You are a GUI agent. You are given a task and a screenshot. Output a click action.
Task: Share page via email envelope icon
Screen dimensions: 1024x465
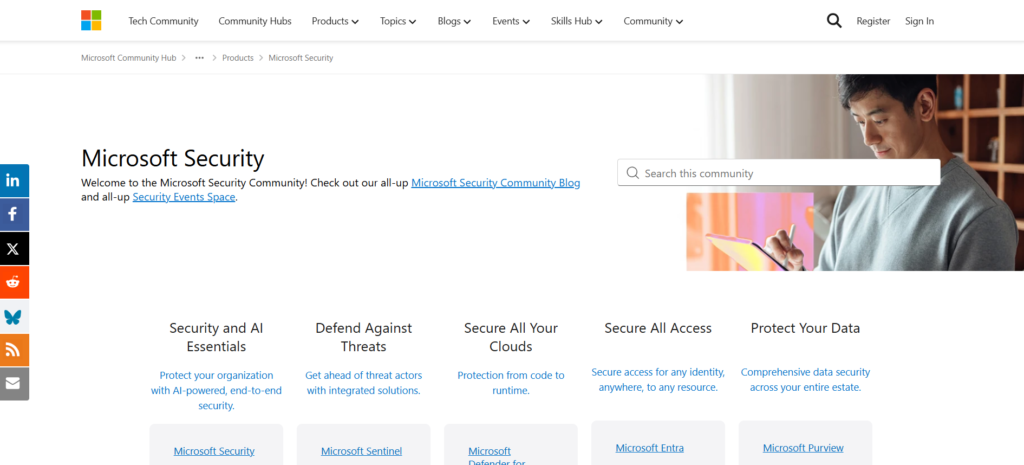tap(14, 383)
